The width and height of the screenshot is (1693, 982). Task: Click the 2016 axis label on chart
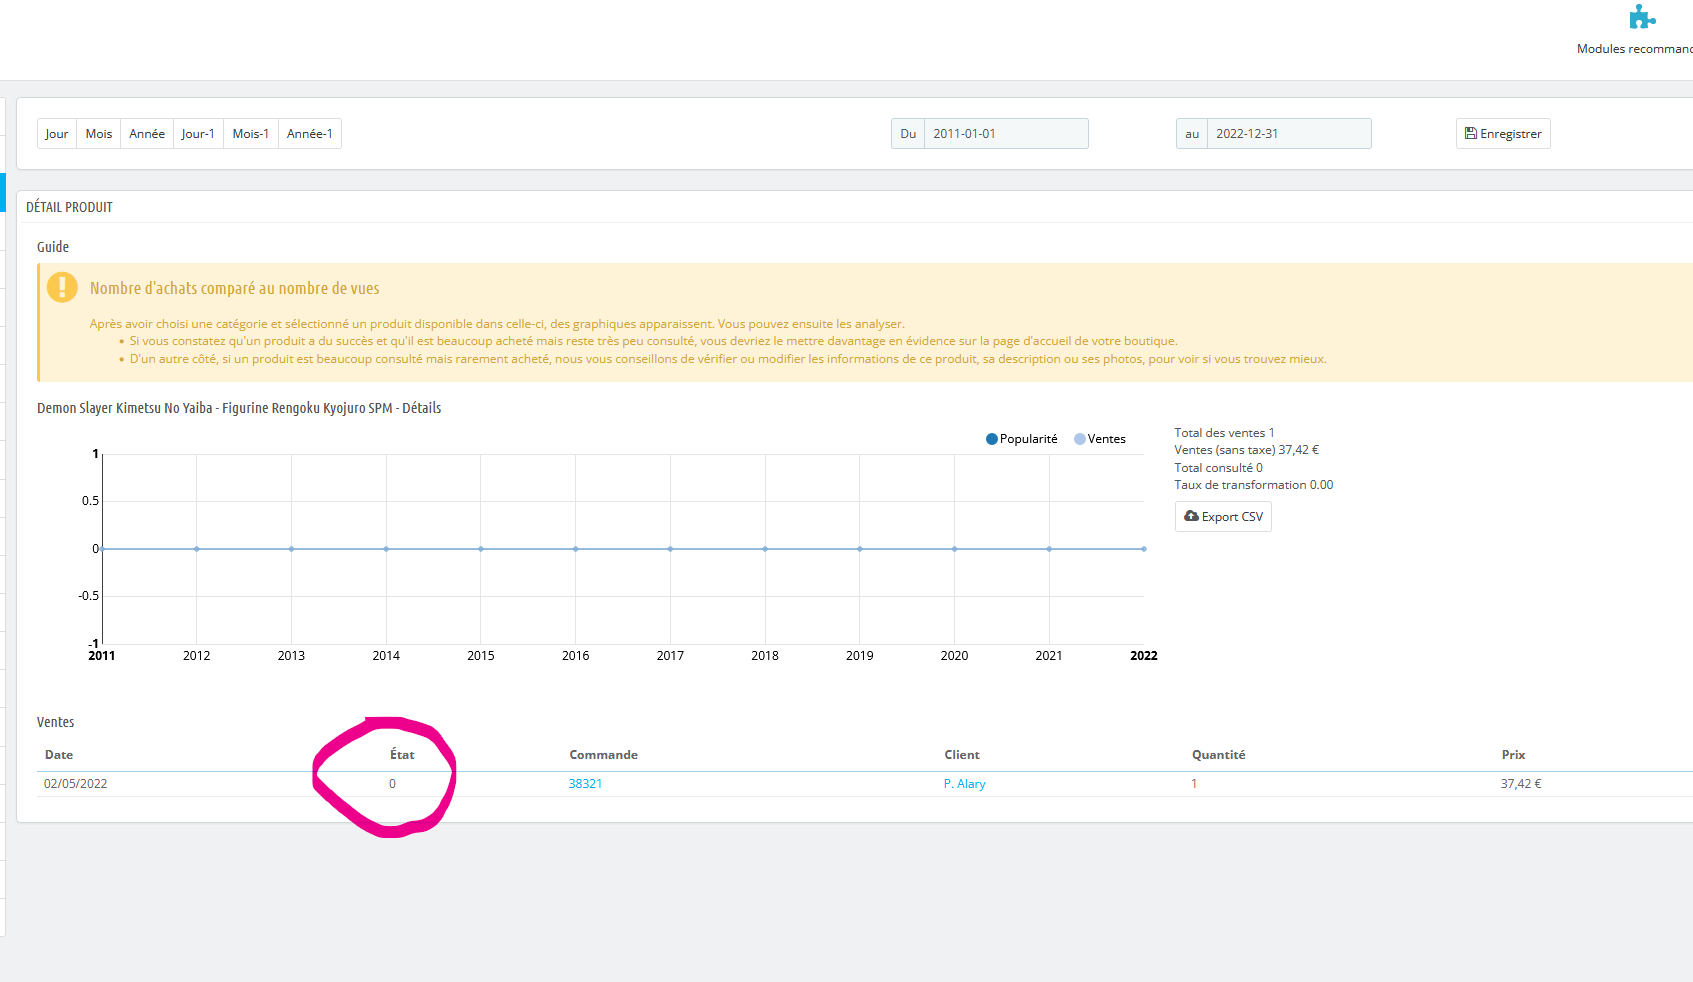tap(575, 656)
